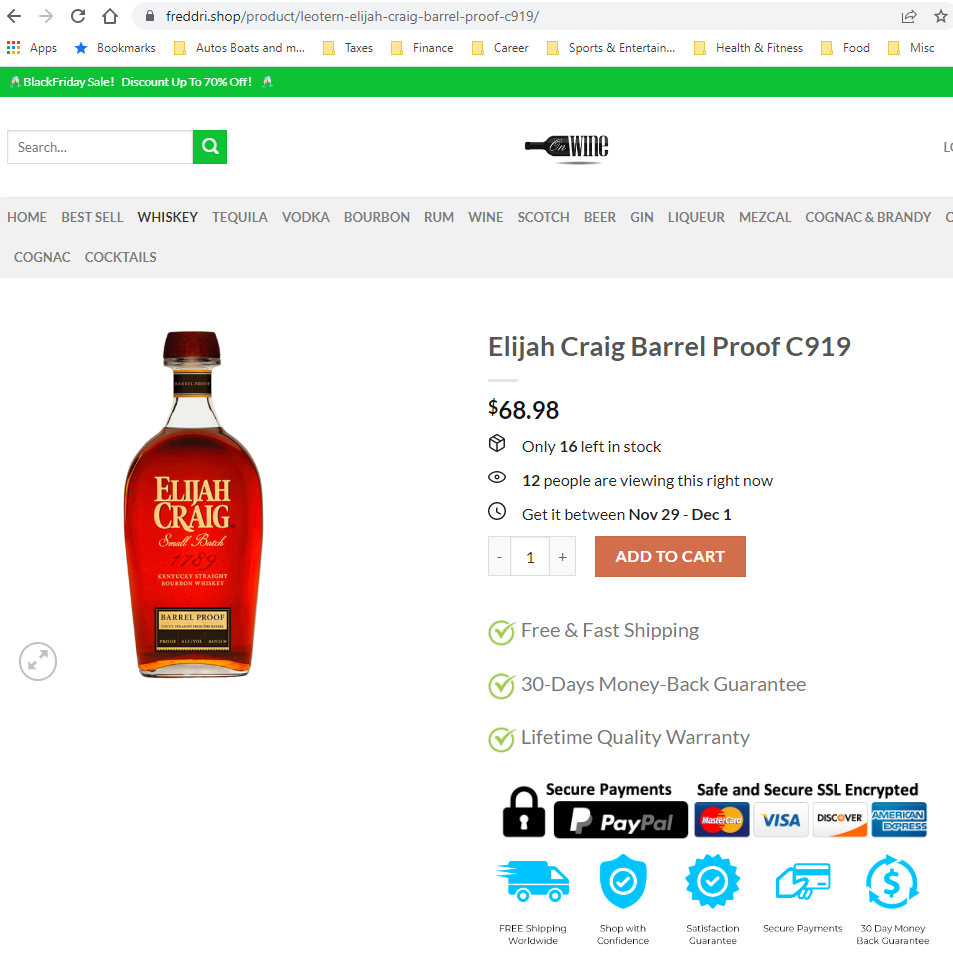
Task: Increase quantity with the plus button
Action: coord(562,556)
